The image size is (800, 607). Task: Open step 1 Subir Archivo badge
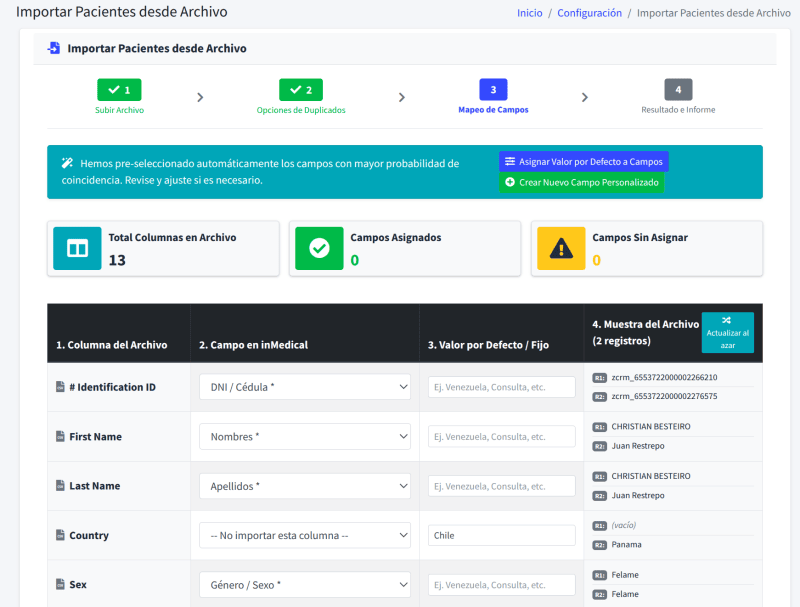119,90
